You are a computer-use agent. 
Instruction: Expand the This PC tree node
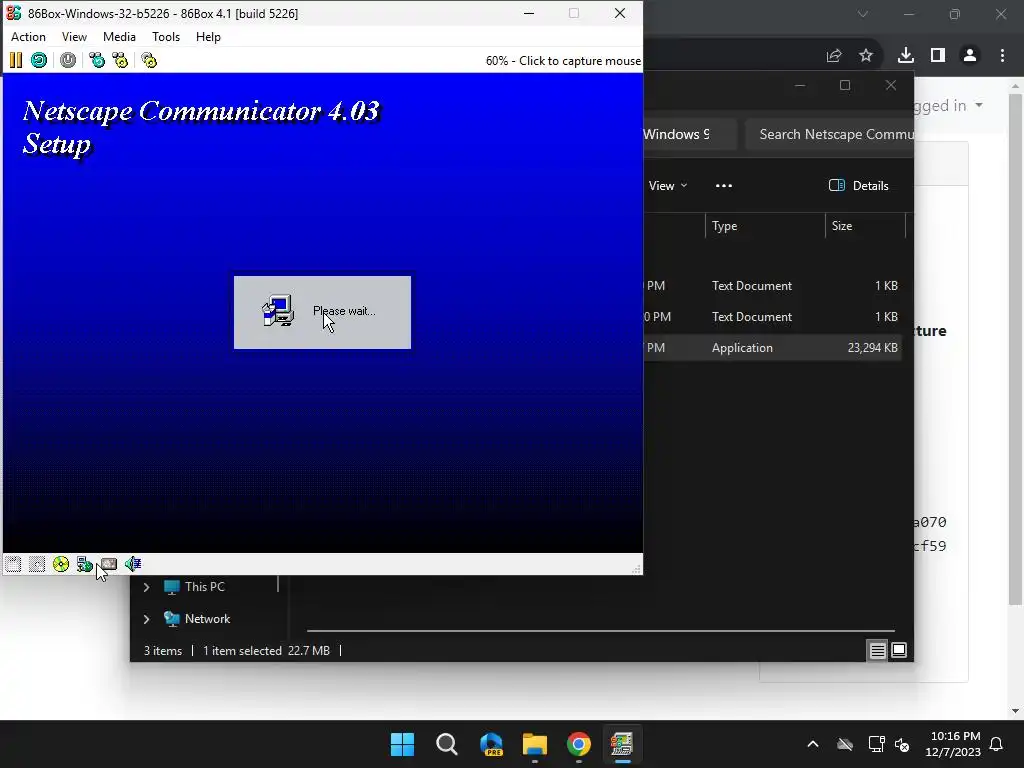click(147, 587)
